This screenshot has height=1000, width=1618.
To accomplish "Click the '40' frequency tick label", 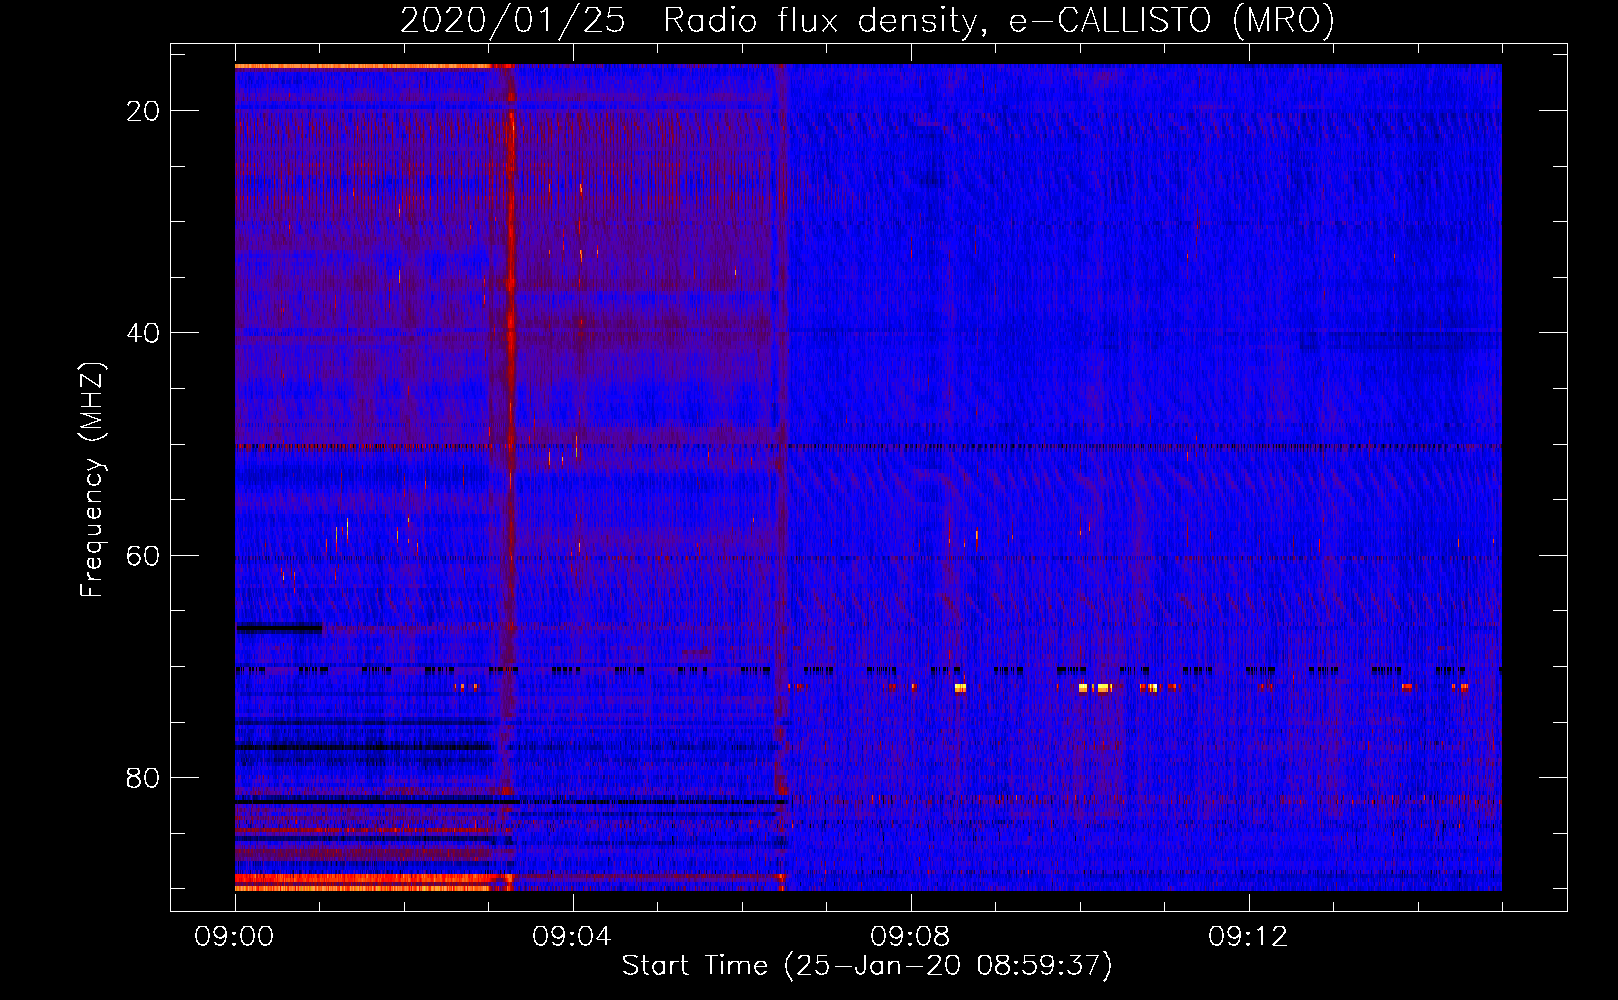I will (x=143, y=333).
